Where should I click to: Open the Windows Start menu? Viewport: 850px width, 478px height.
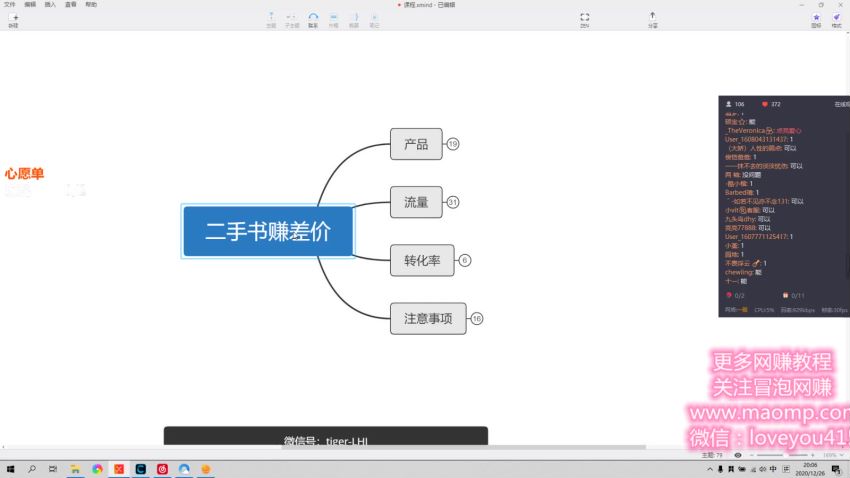[10, 469]
